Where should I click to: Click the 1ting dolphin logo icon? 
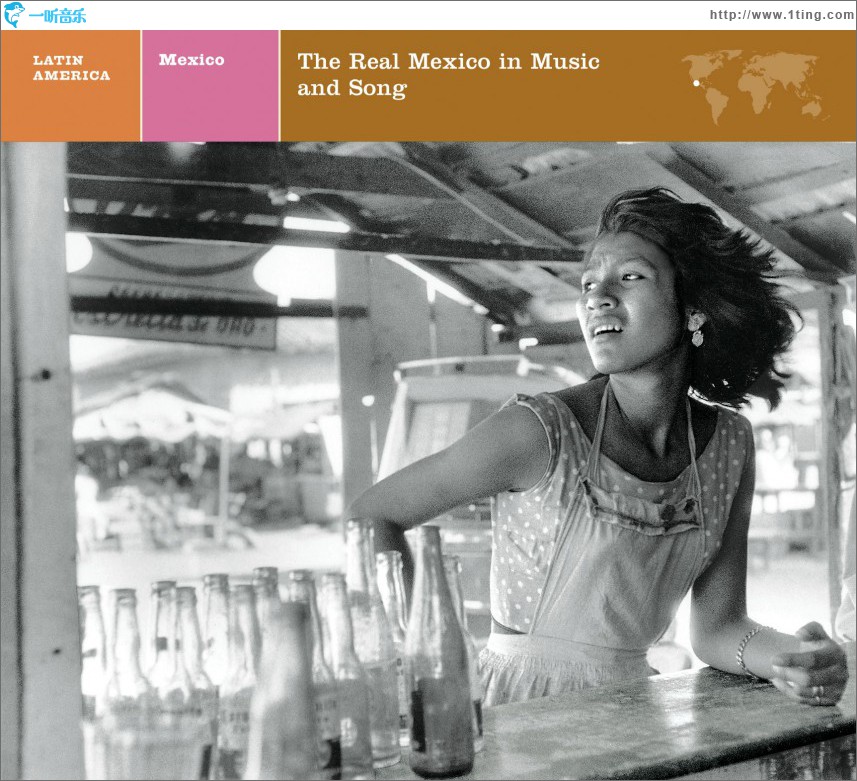[14, 14]
